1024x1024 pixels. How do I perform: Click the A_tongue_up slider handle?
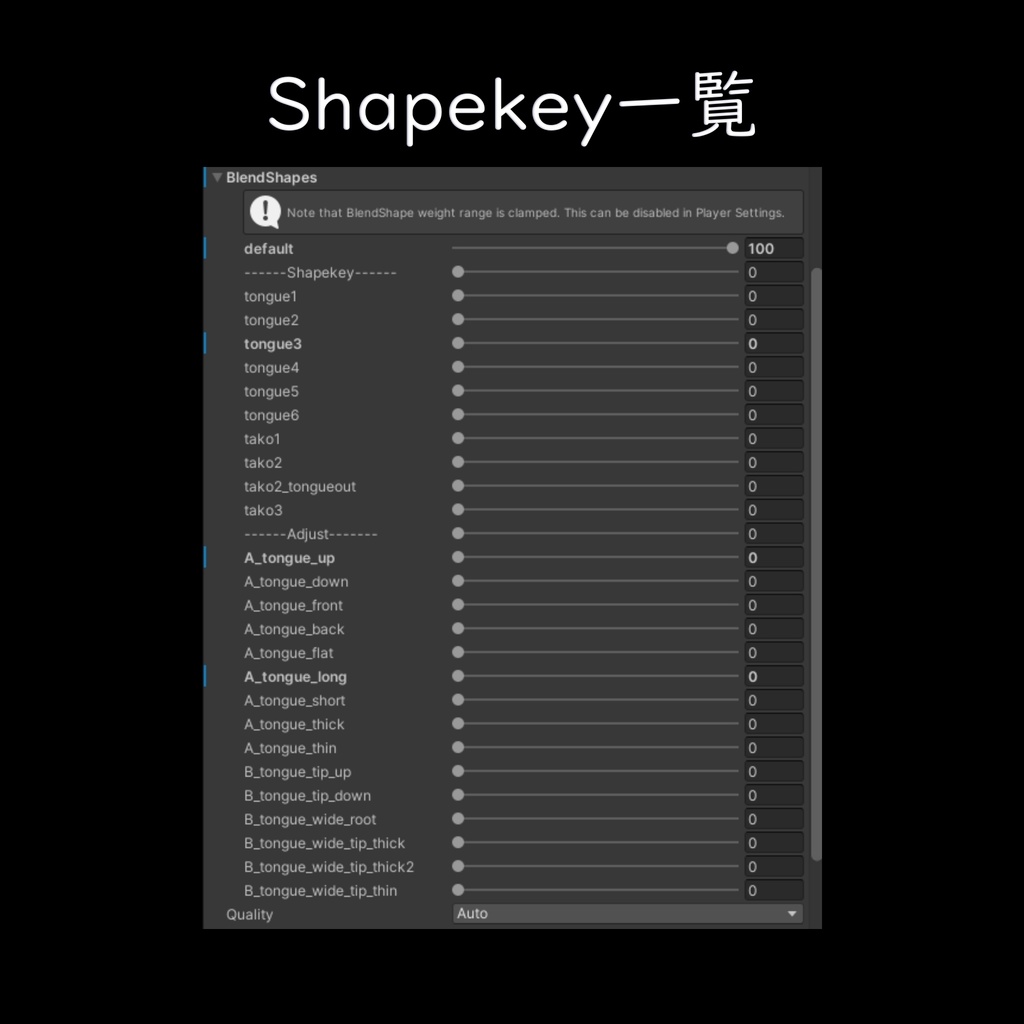click(458, 557)
